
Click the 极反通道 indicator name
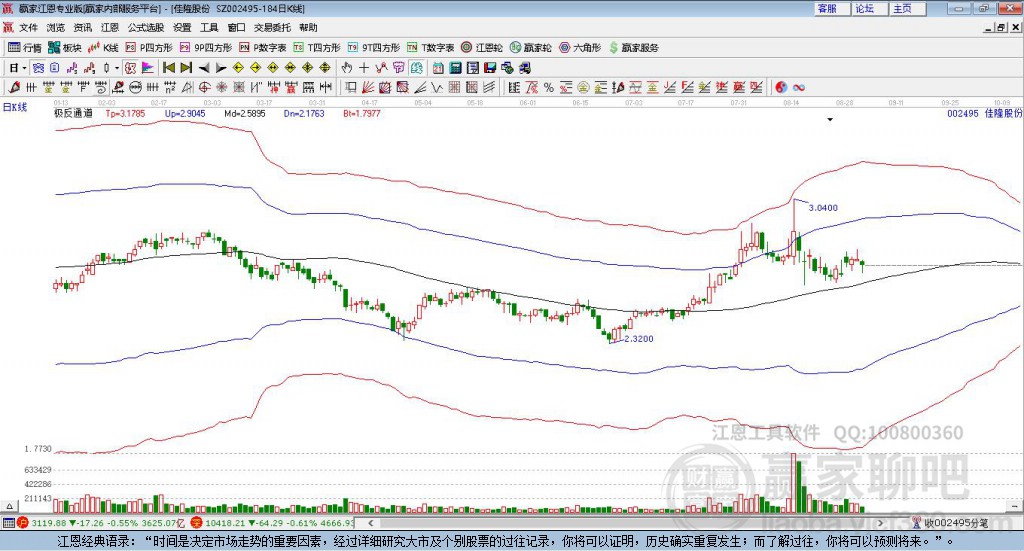[x=73, y=114]
